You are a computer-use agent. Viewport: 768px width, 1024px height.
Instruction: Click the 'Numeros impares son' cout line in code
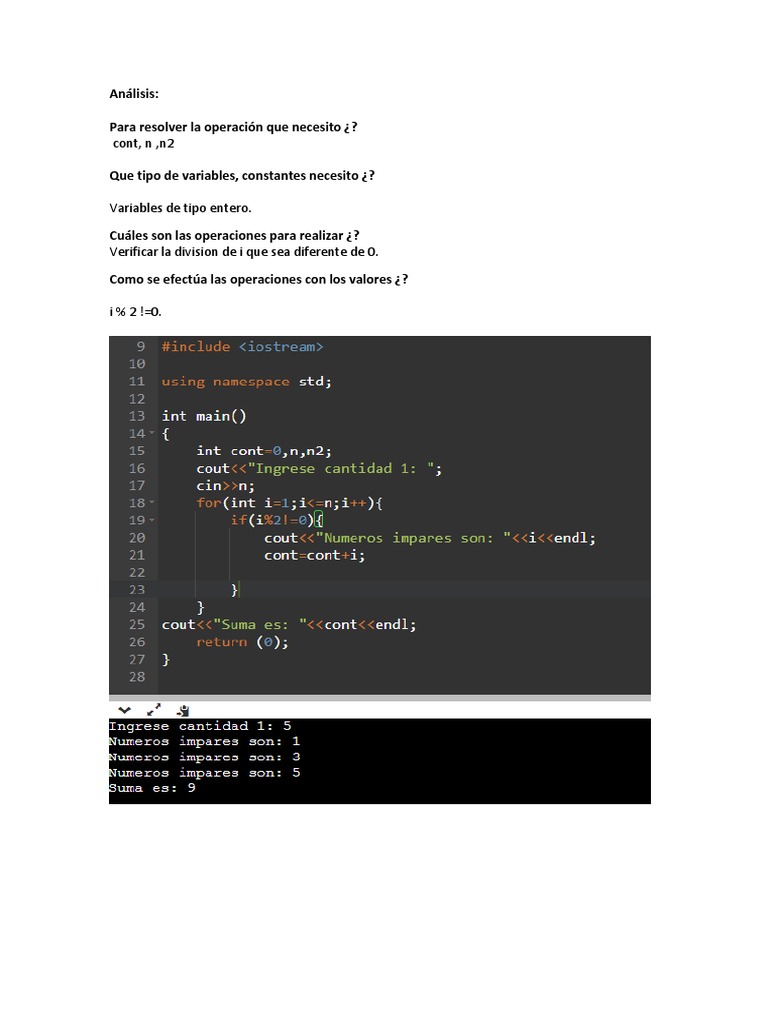click(x=430, y=538)
